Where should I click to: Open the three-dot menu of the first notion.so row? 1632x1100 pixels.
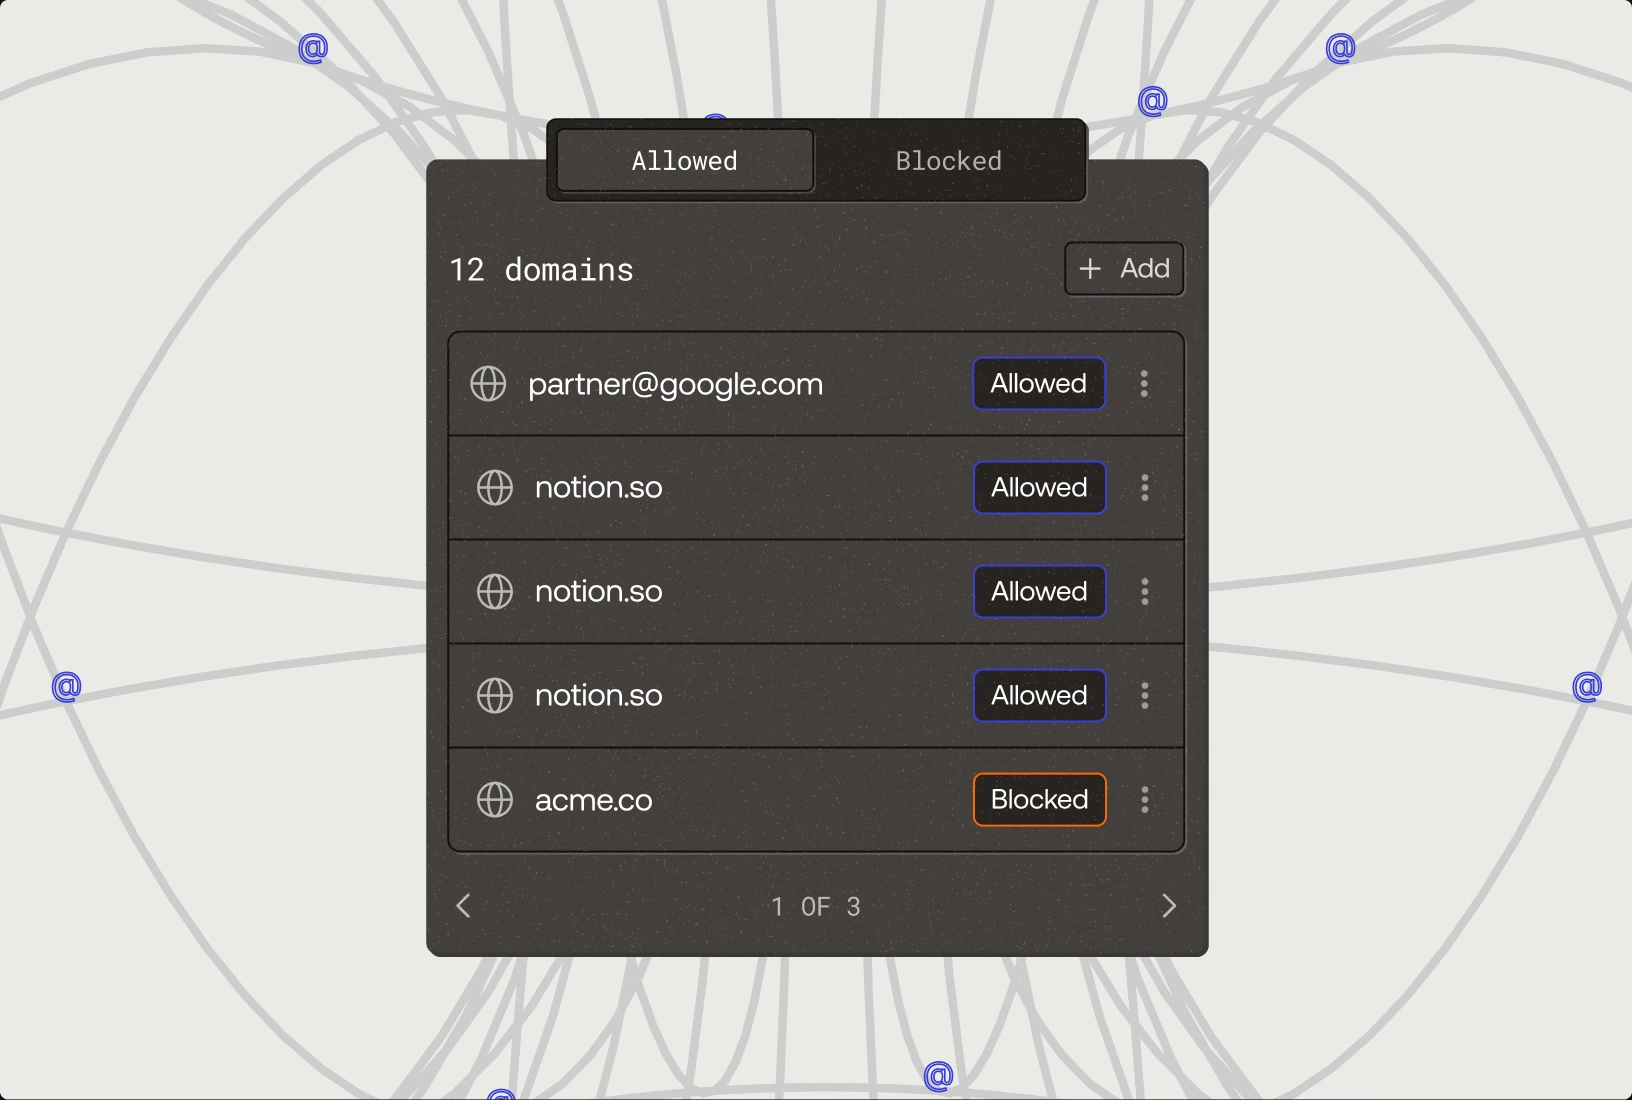(1145, 488)
